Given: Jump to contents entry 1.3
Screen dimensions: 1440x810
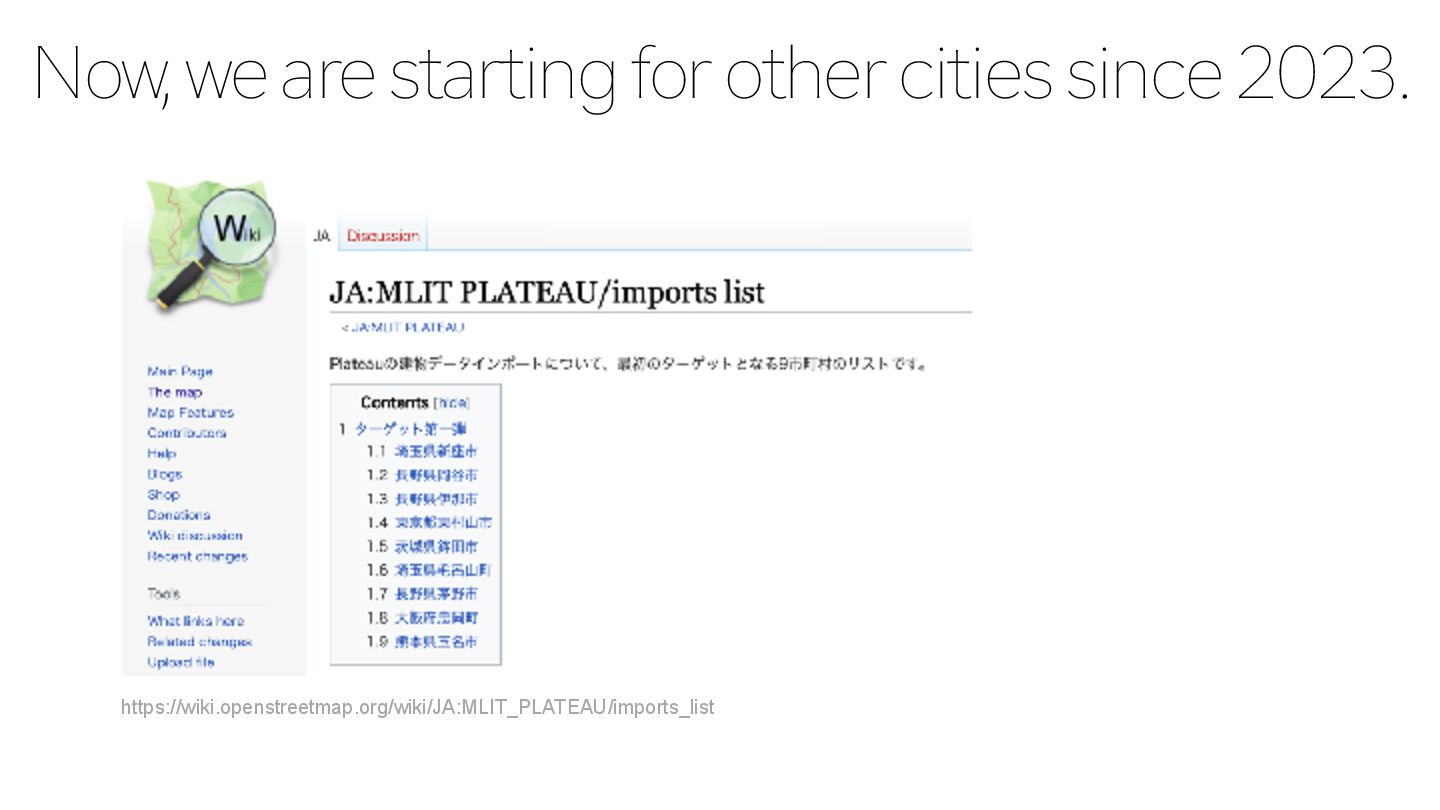Looking at the screenshot, I should pyautogui.click(x=422, y=499).
